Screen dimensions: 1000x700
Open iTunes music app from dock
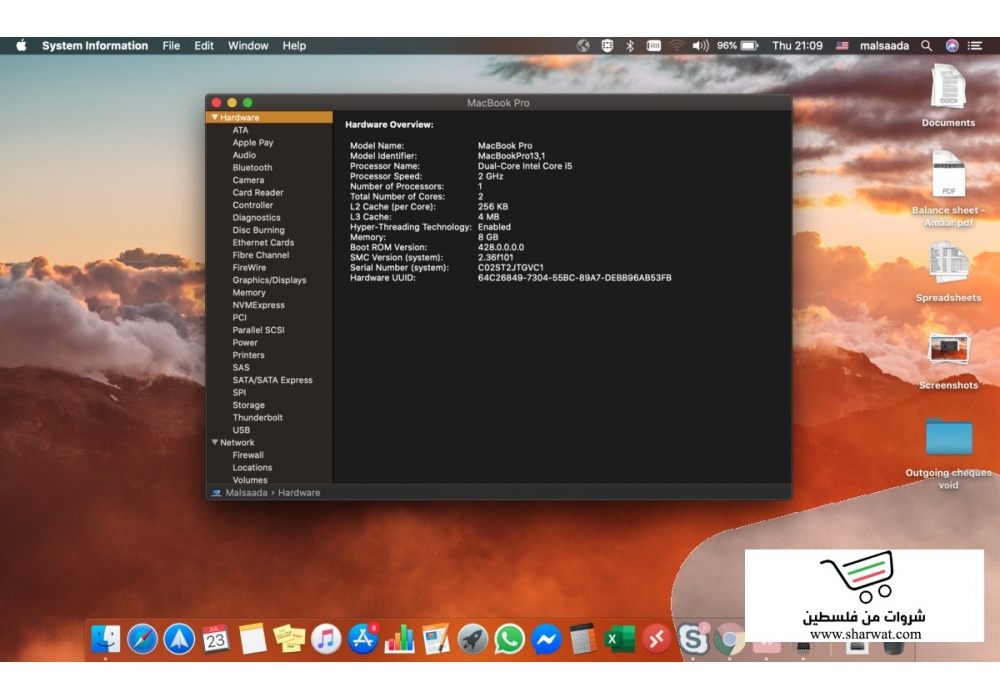[326, 638]
